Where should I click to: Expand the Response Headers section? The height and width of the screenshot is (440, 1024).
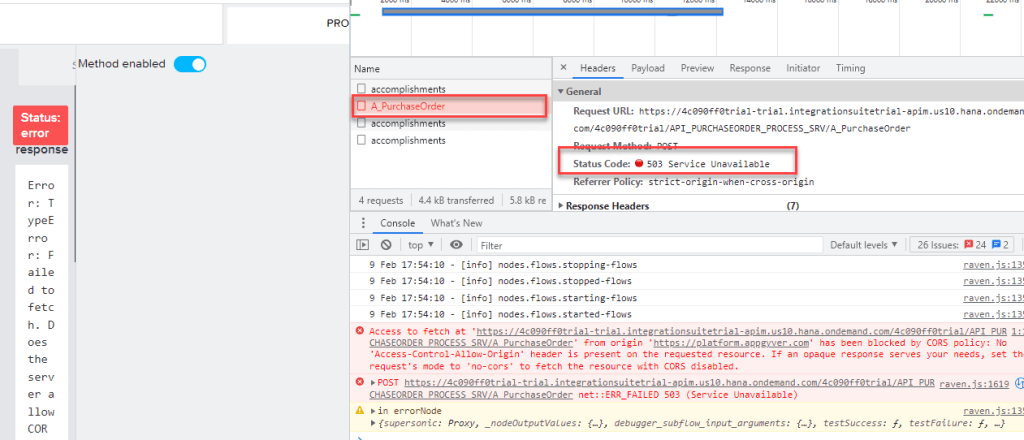click(x=561, y=206)
